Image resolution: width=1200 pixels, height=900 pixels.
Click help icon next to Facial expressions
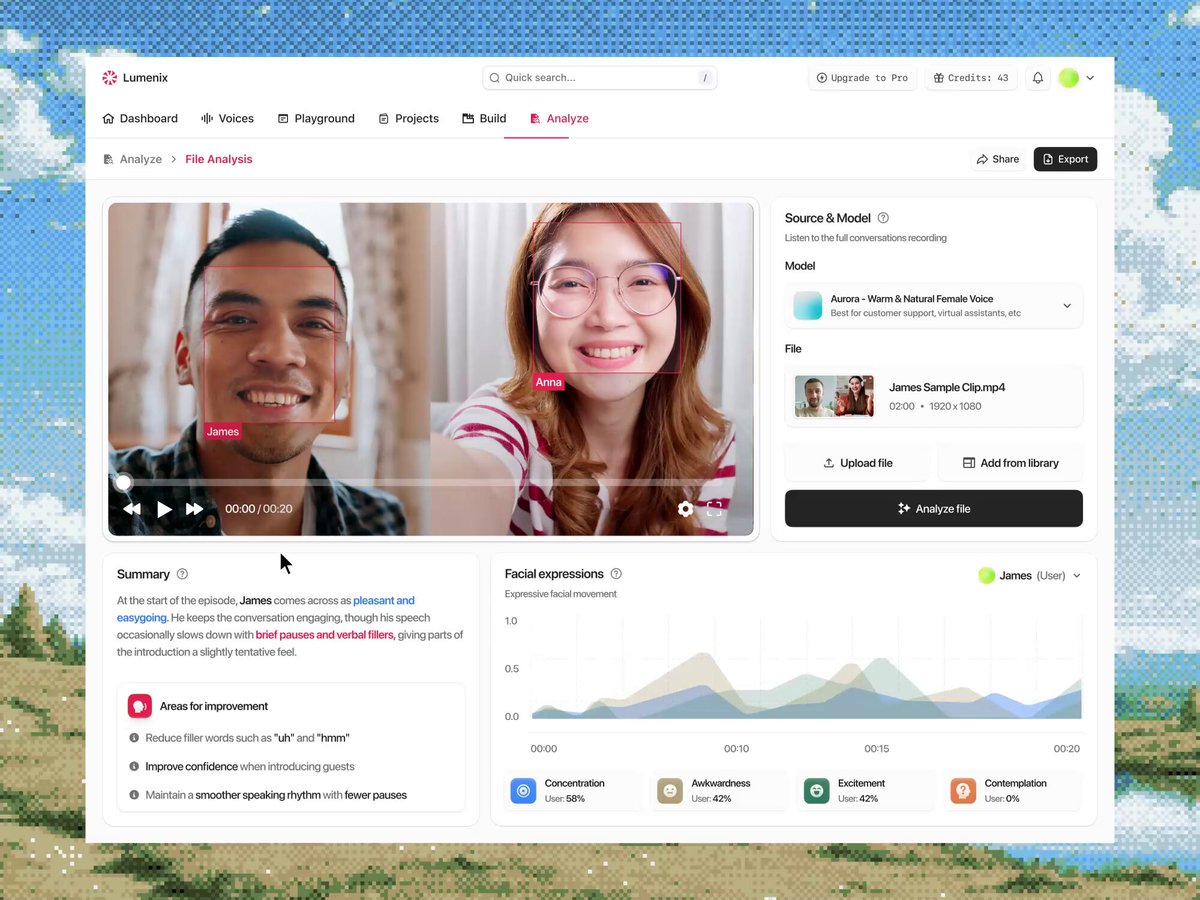[x=616, y=574]
